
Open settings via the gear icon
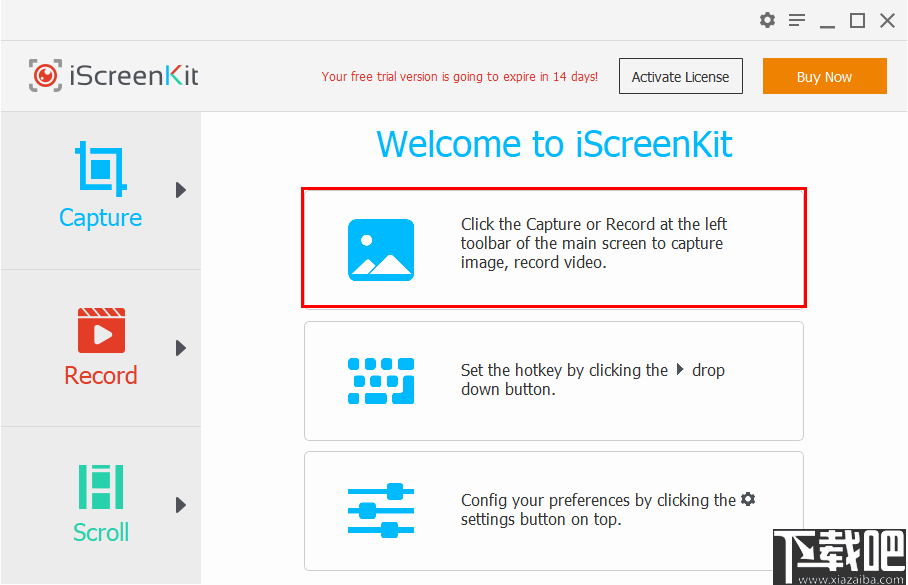tap(767, 20)
